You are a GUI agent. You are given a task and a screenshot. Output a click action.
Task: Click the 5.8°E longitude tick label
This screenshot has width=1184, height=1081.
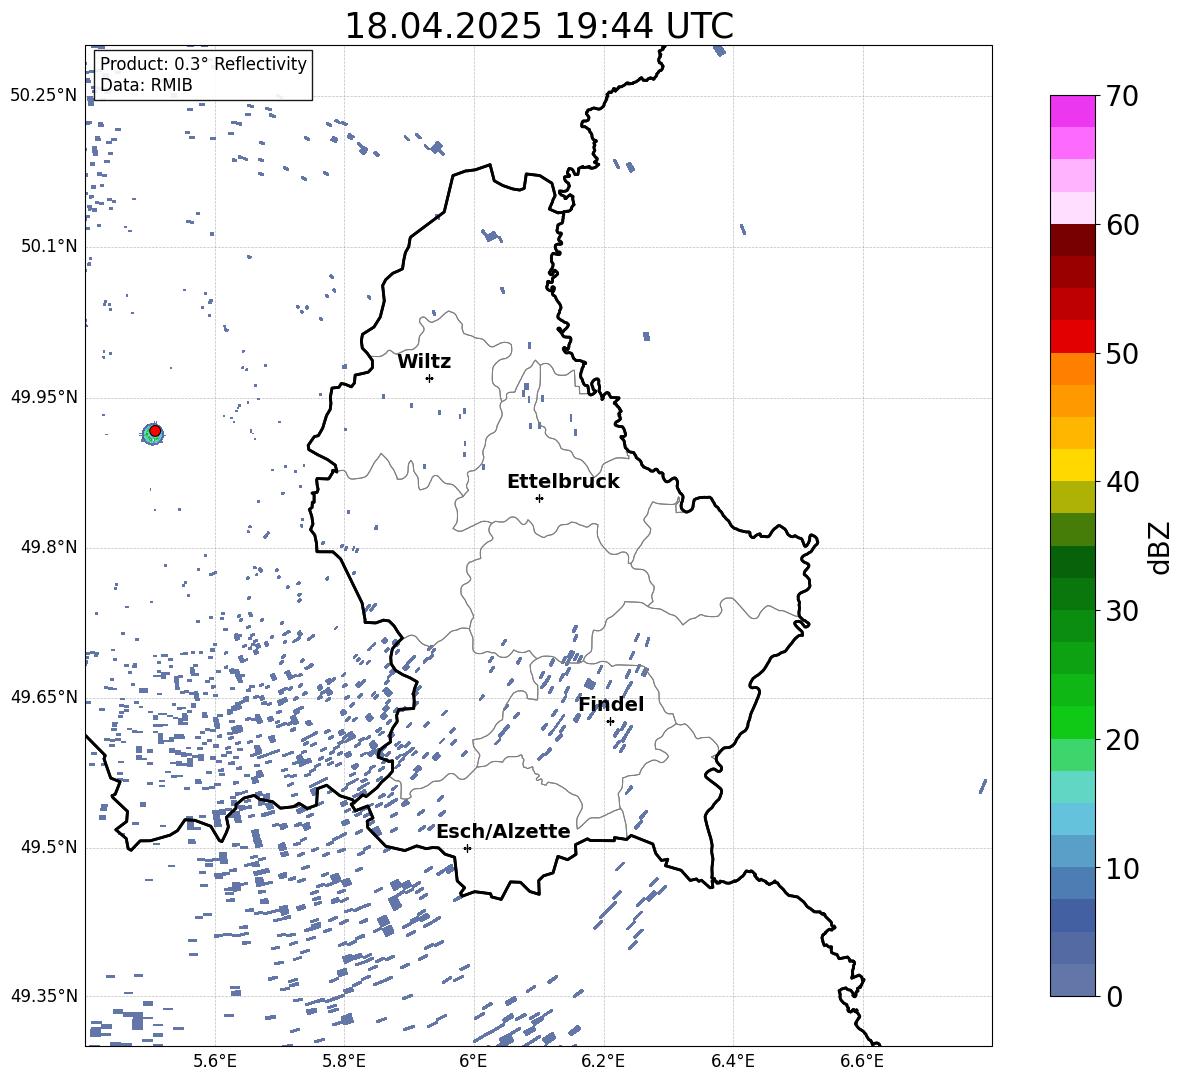[x=344, y=1061]
